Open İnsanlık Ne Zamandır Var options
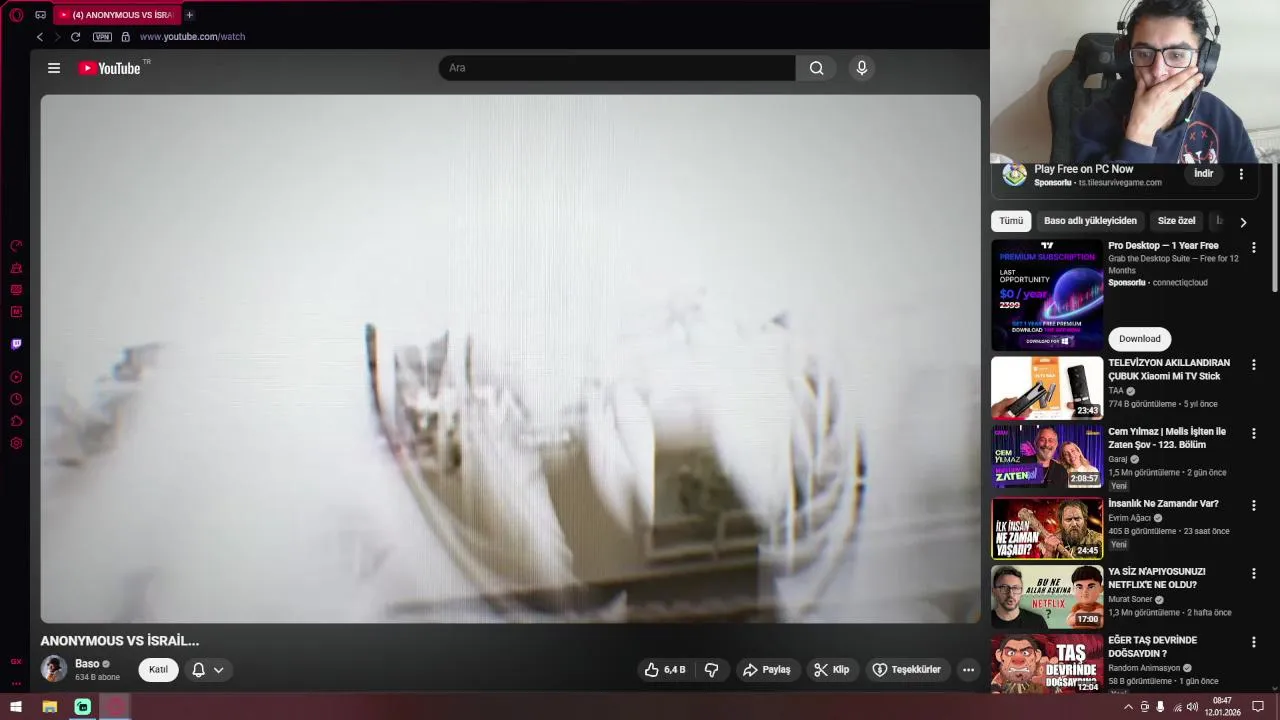1280x720 pixels. point(1253,506)
